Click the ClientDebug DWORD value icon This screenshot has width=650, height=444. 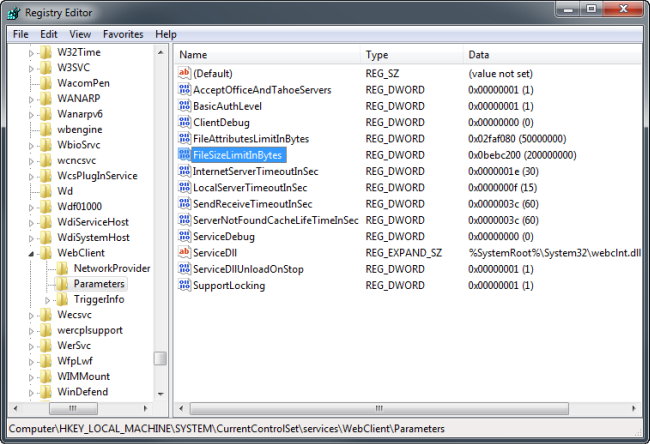tap(184, 122)
